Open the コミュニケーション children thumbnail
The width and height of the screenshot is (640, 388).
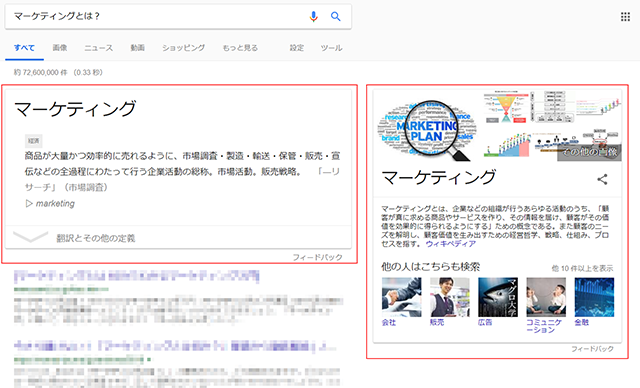[x=546, y=297]
